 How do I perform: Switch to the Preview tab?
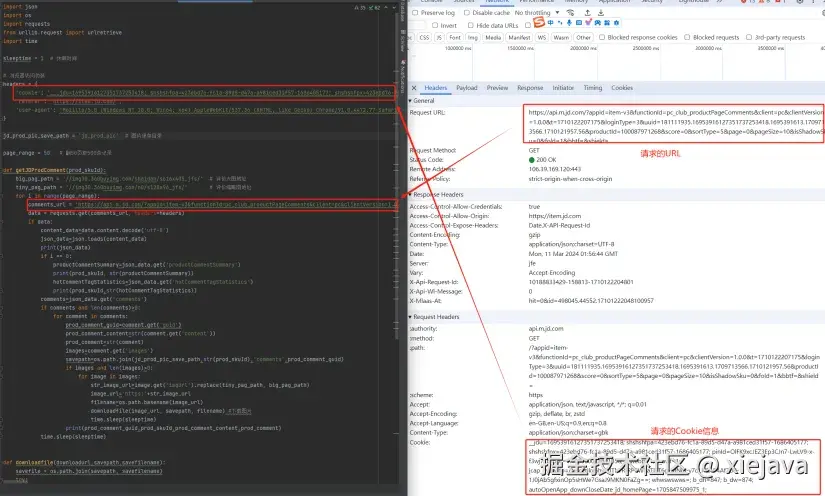[497, 88]
